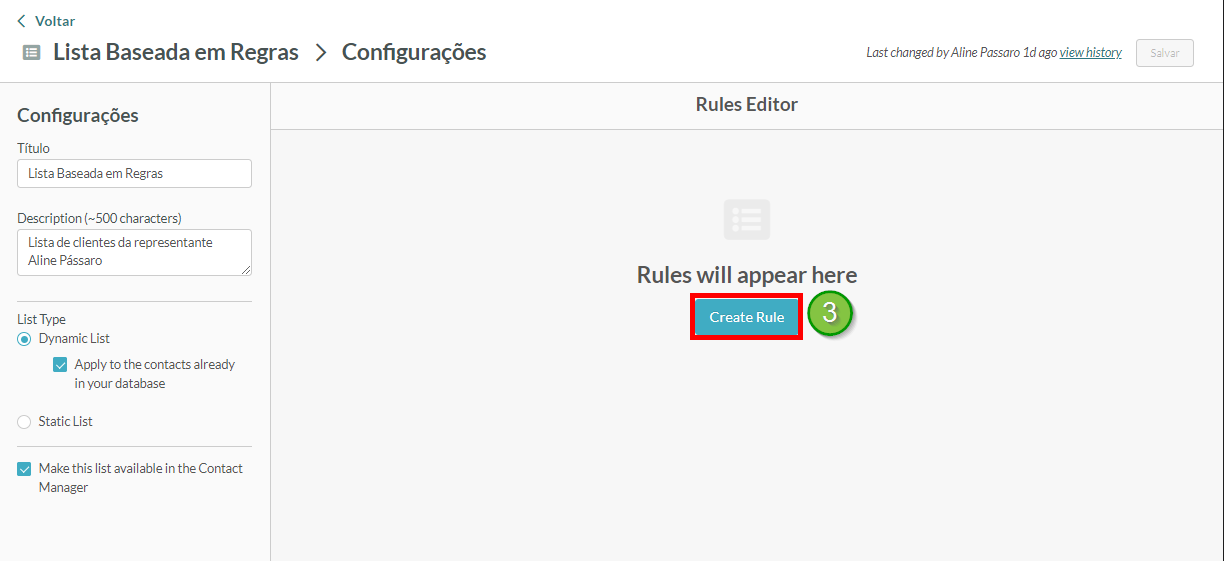Click the breadcrumb chevron separator icon

(x=321, y=52)
